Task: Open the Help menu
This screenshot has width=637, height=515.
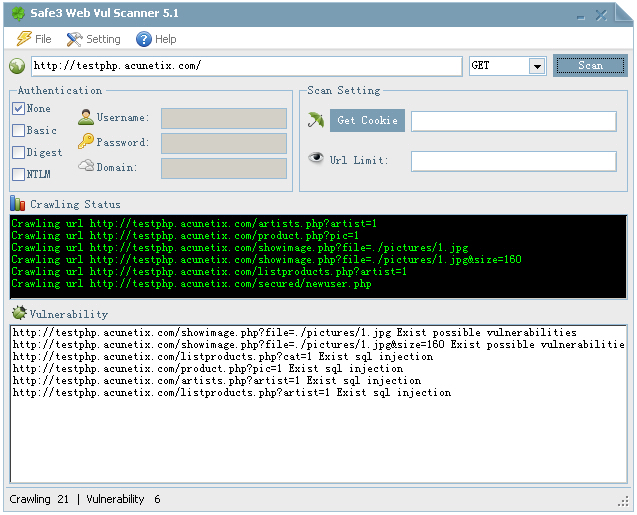Action: 156,39
